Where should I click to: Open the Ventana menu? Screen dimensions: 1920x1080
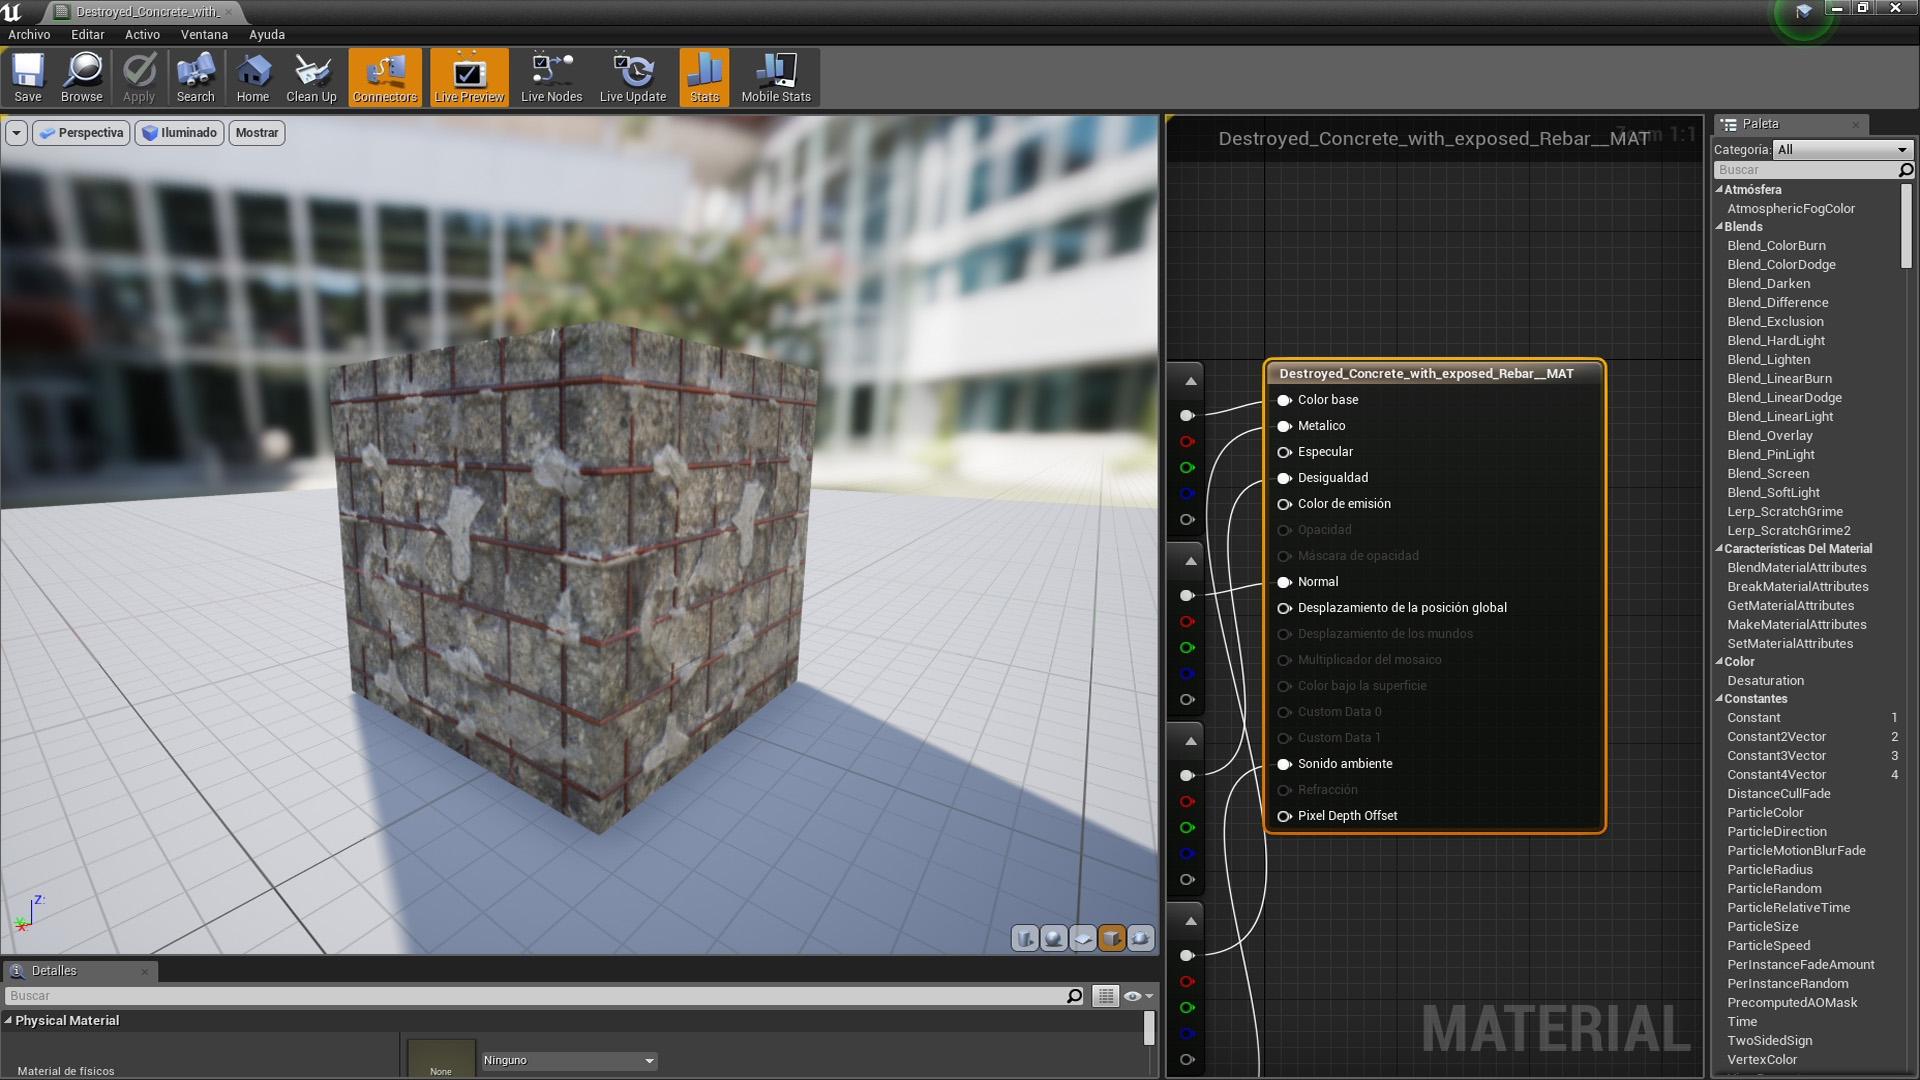[x=204, y=34]
